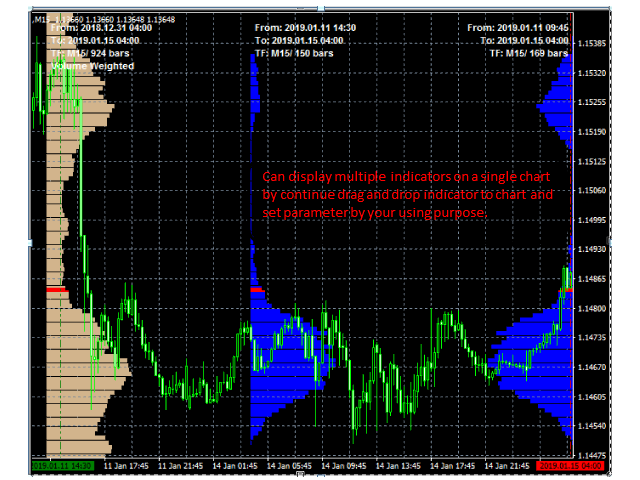Click the TF: M15/ 150 bars label
Screen dimensions: 640x480
point(294,53)
